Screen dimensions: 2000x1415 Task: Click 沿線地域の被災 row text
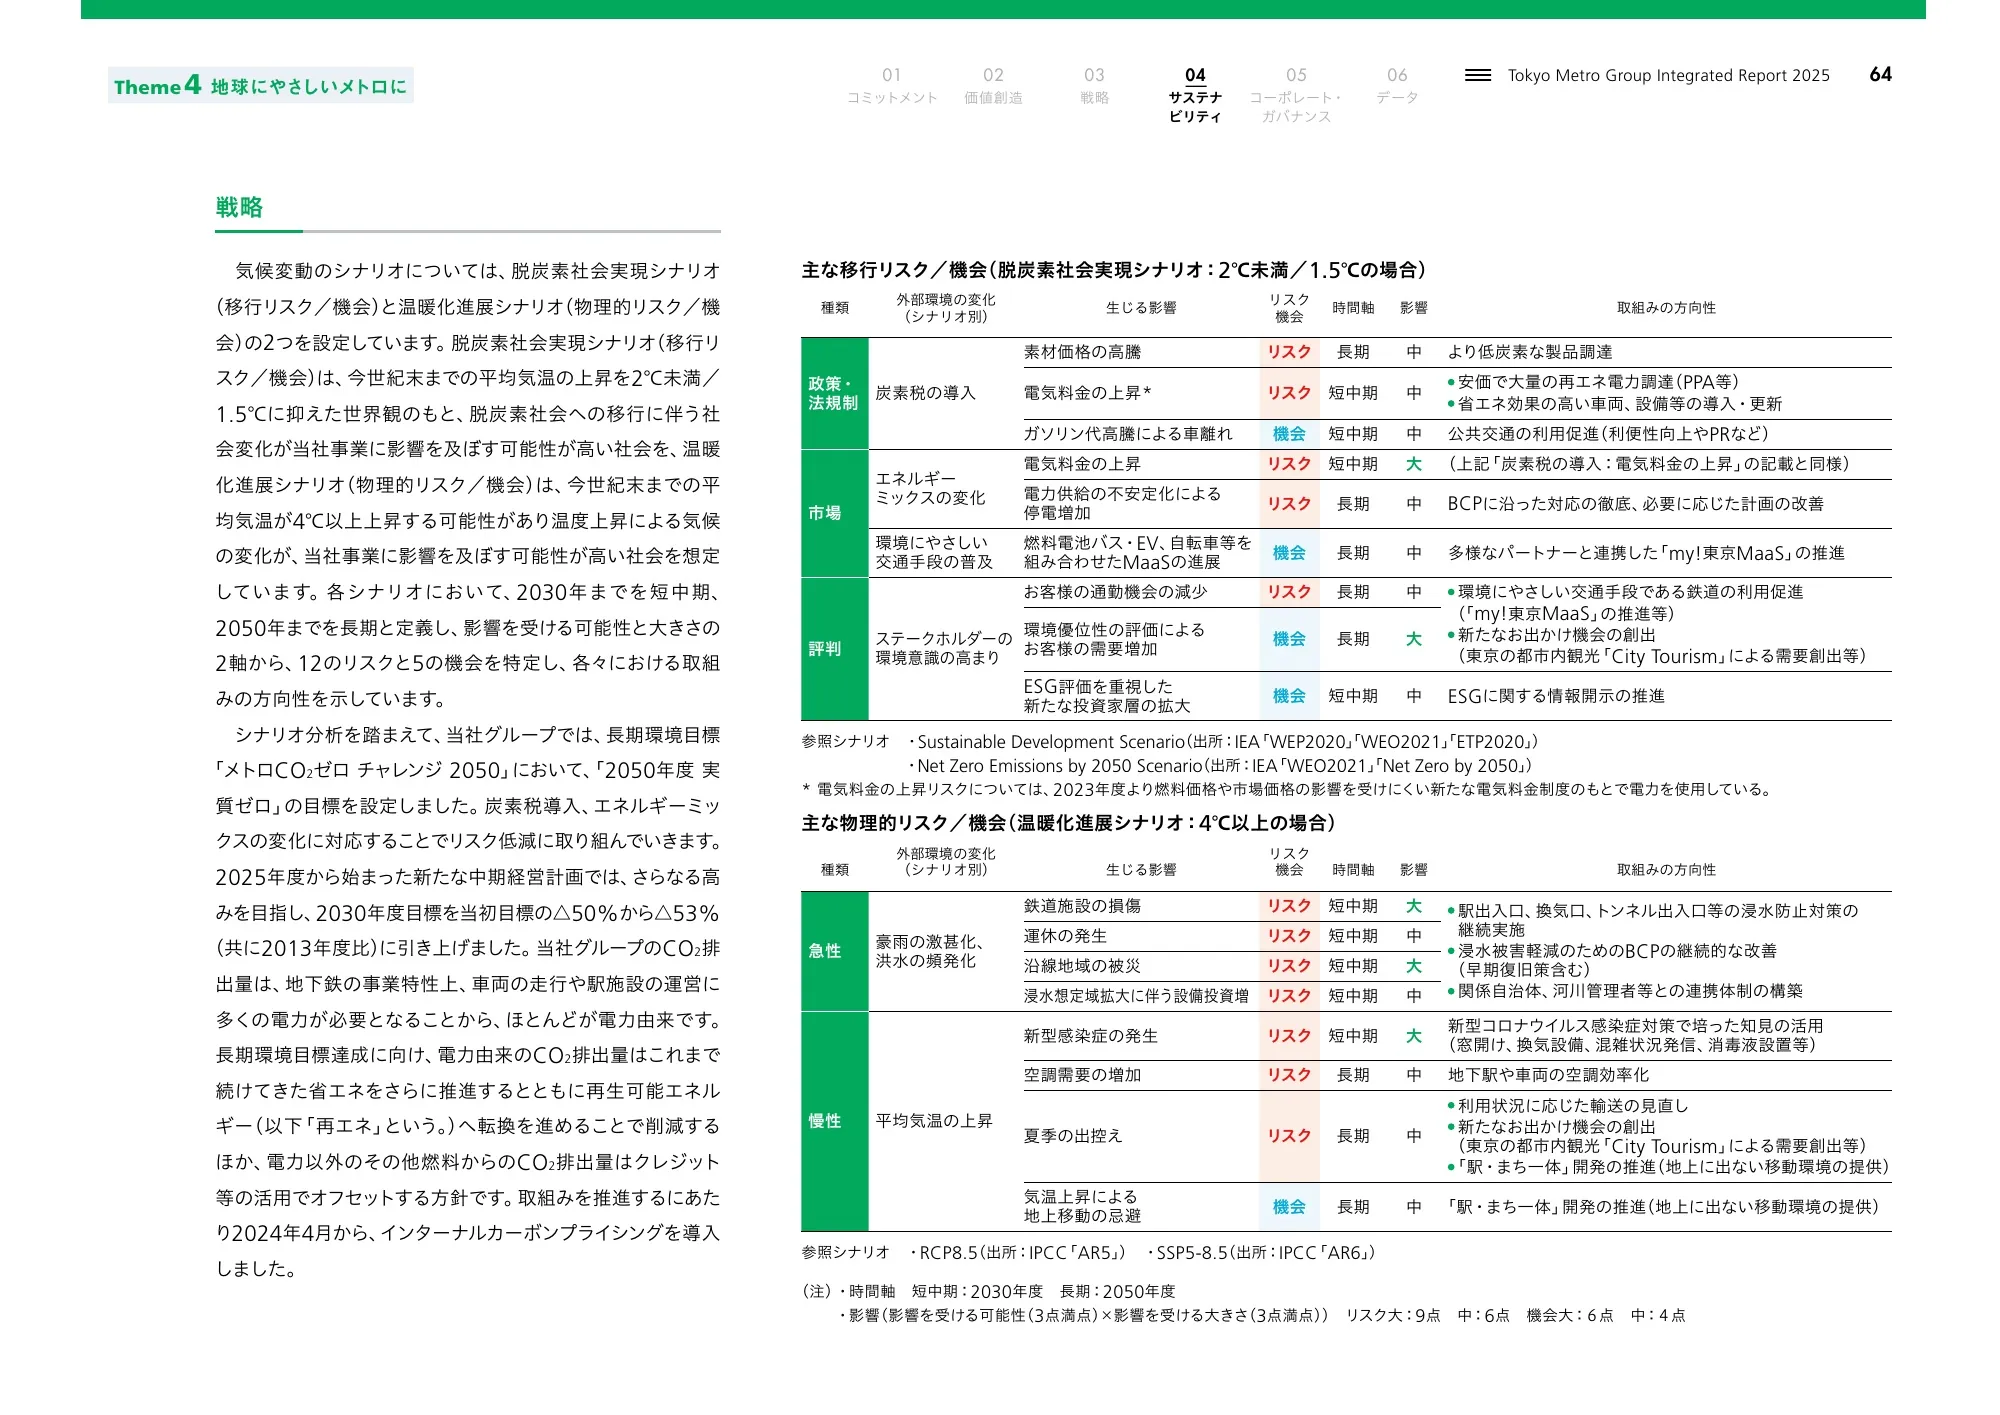(1082, 966)
